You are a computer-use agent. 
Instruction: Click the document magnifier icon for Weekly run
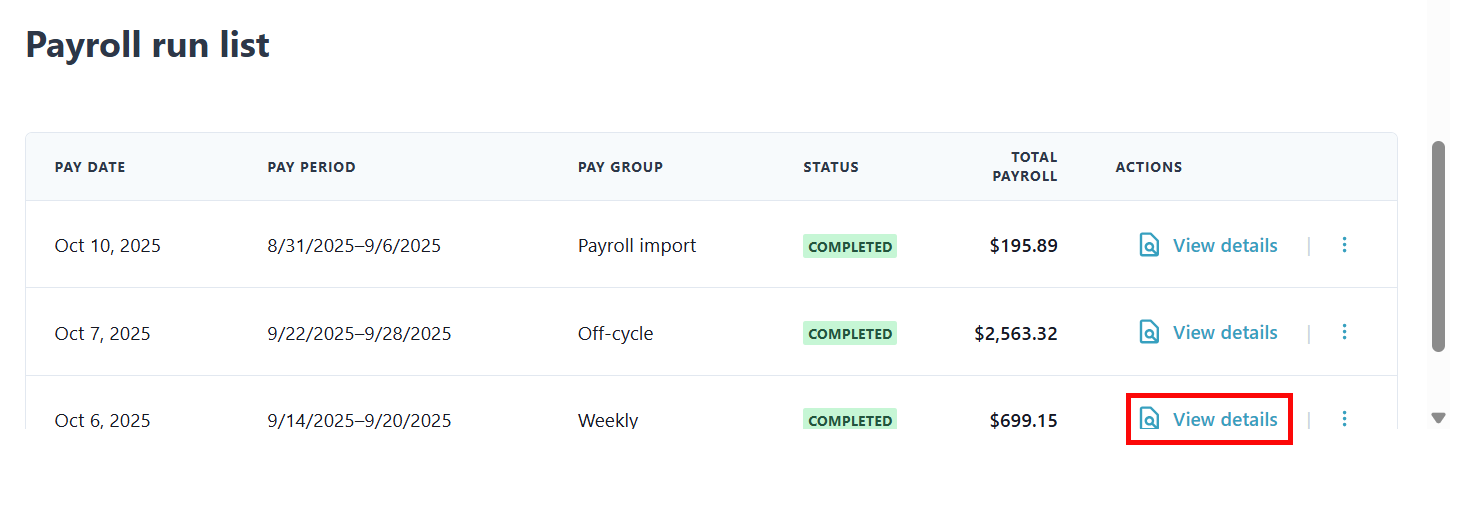1149,419
